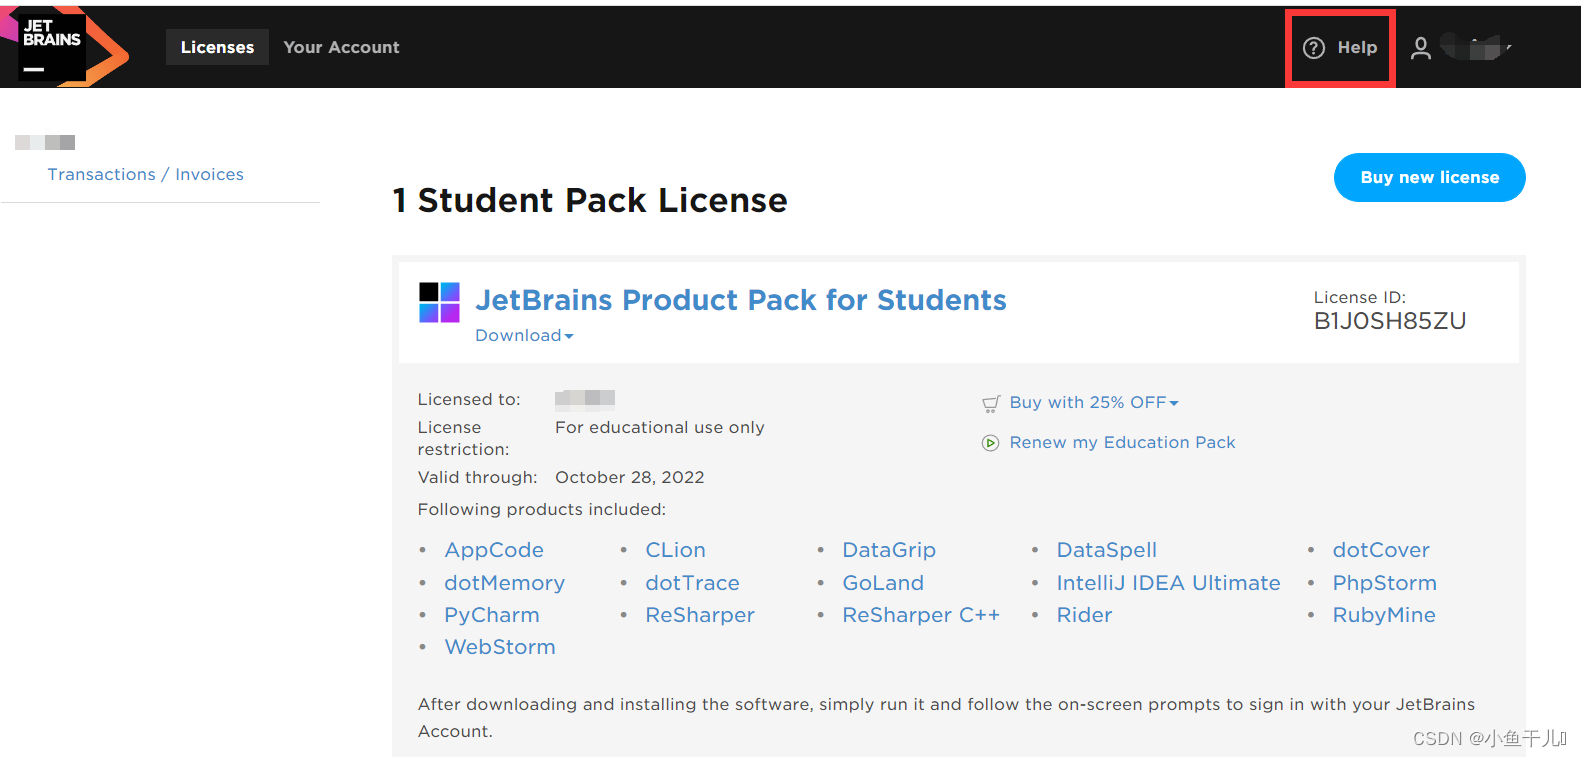Open the RubyMine product link
The height and width of the screenshot is (757, 1581).
[x=1384, y=615]
